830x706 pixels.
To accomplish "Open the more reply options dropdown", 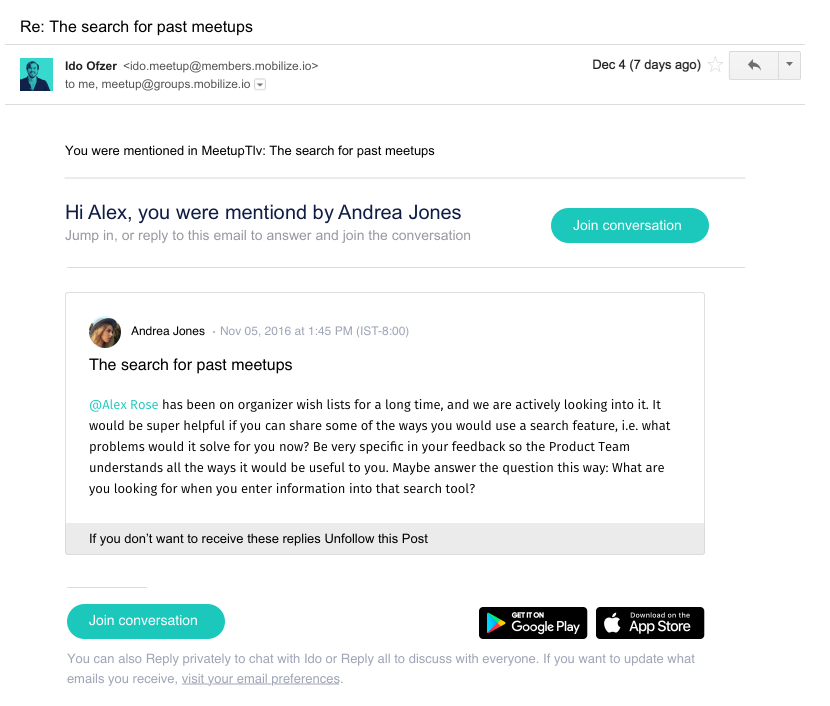I will [789, 65].
